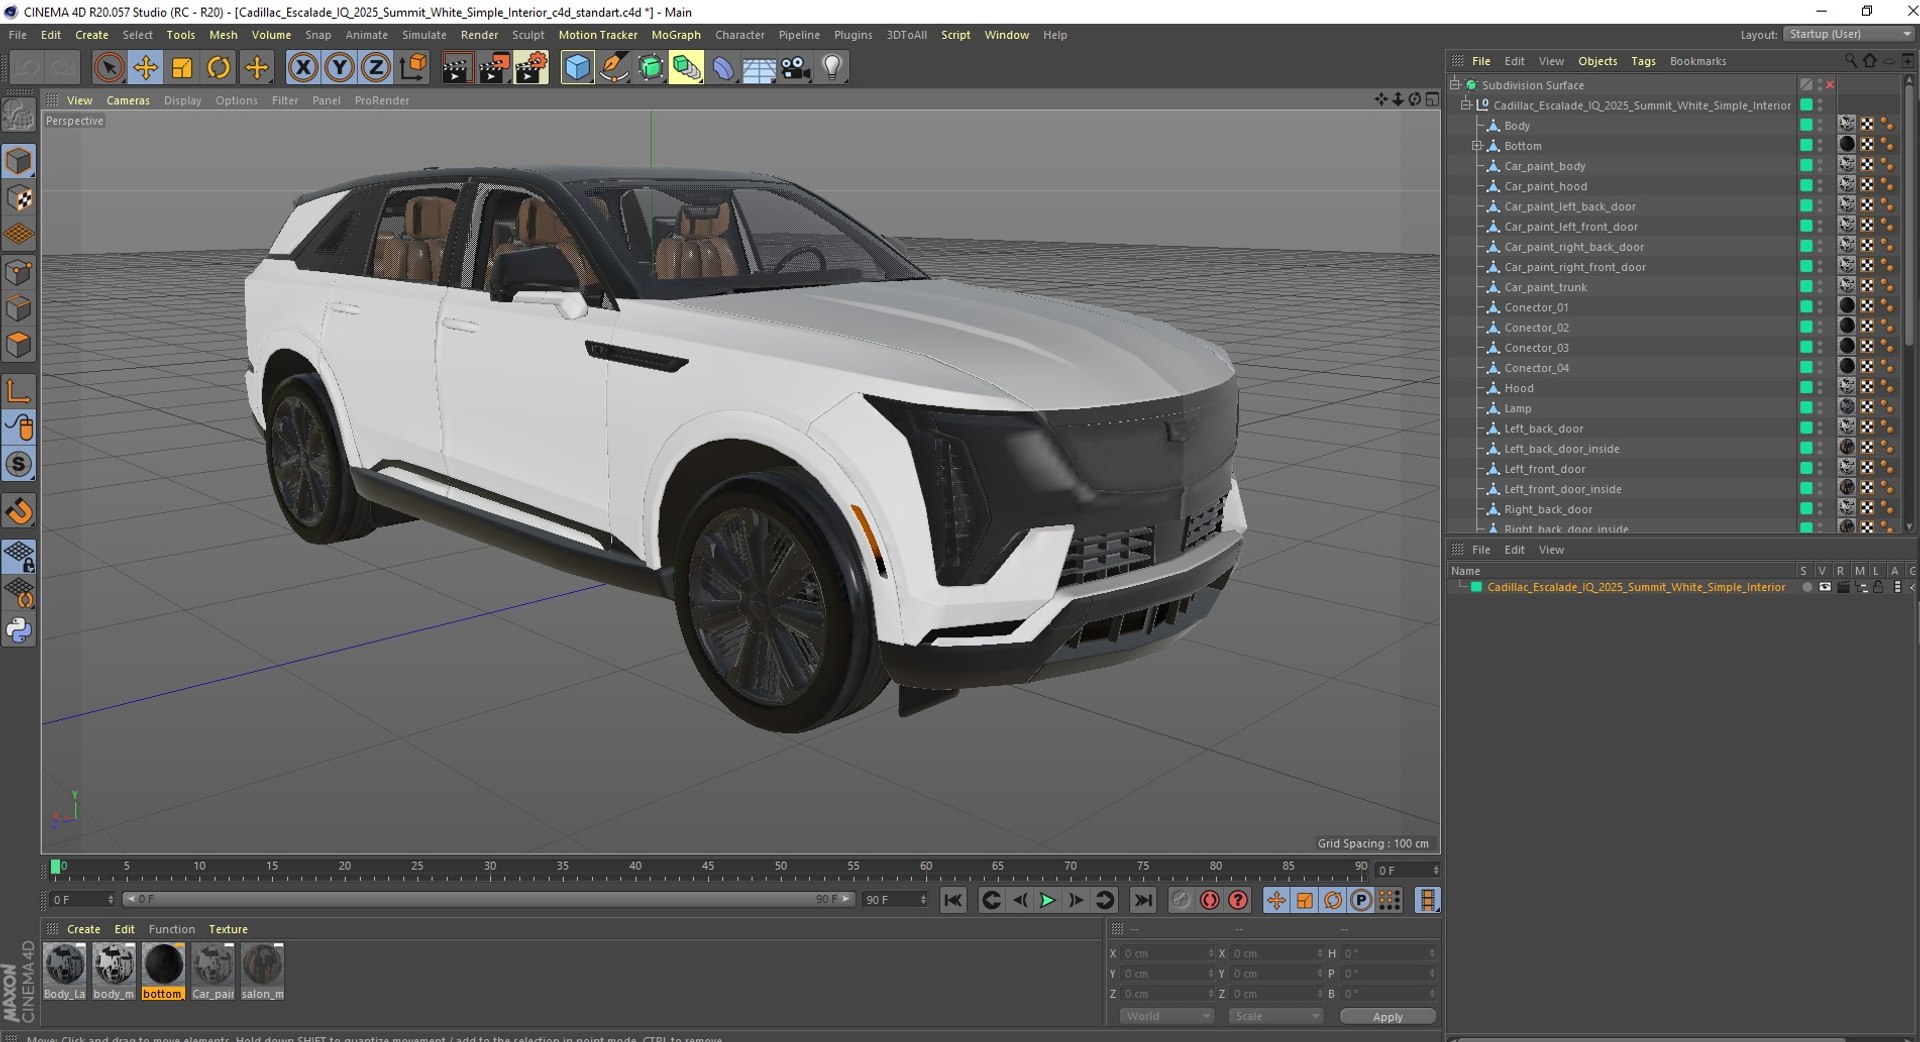Click the Undo arrow icon

pyautogui.click(x=27, y=68)
